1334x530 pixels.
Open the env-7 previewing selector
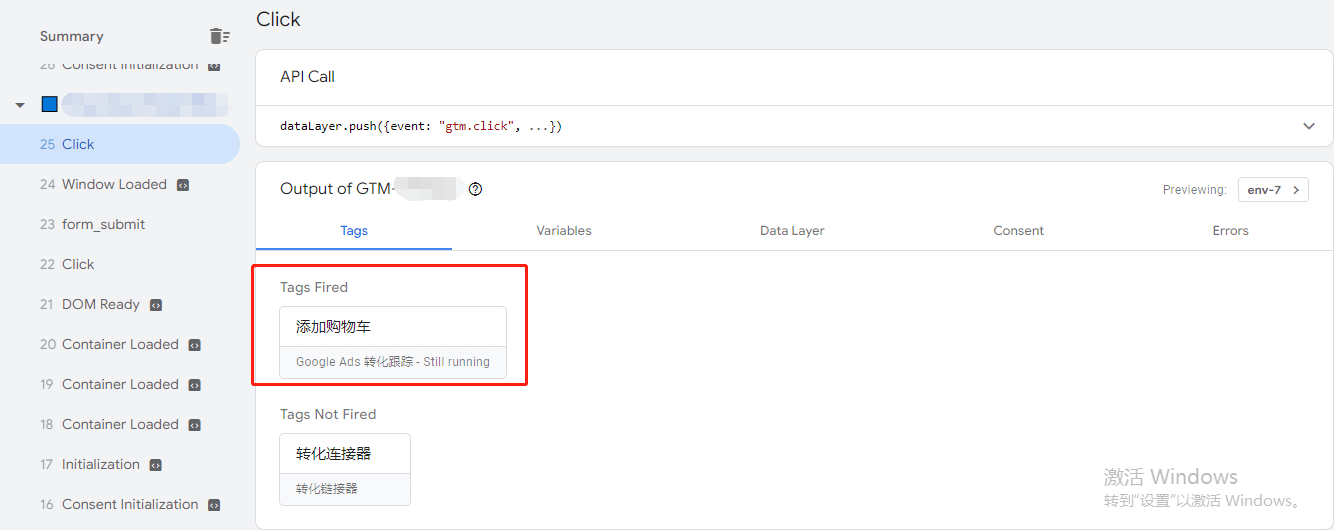pyautogui.click(x=1272, y=190)
